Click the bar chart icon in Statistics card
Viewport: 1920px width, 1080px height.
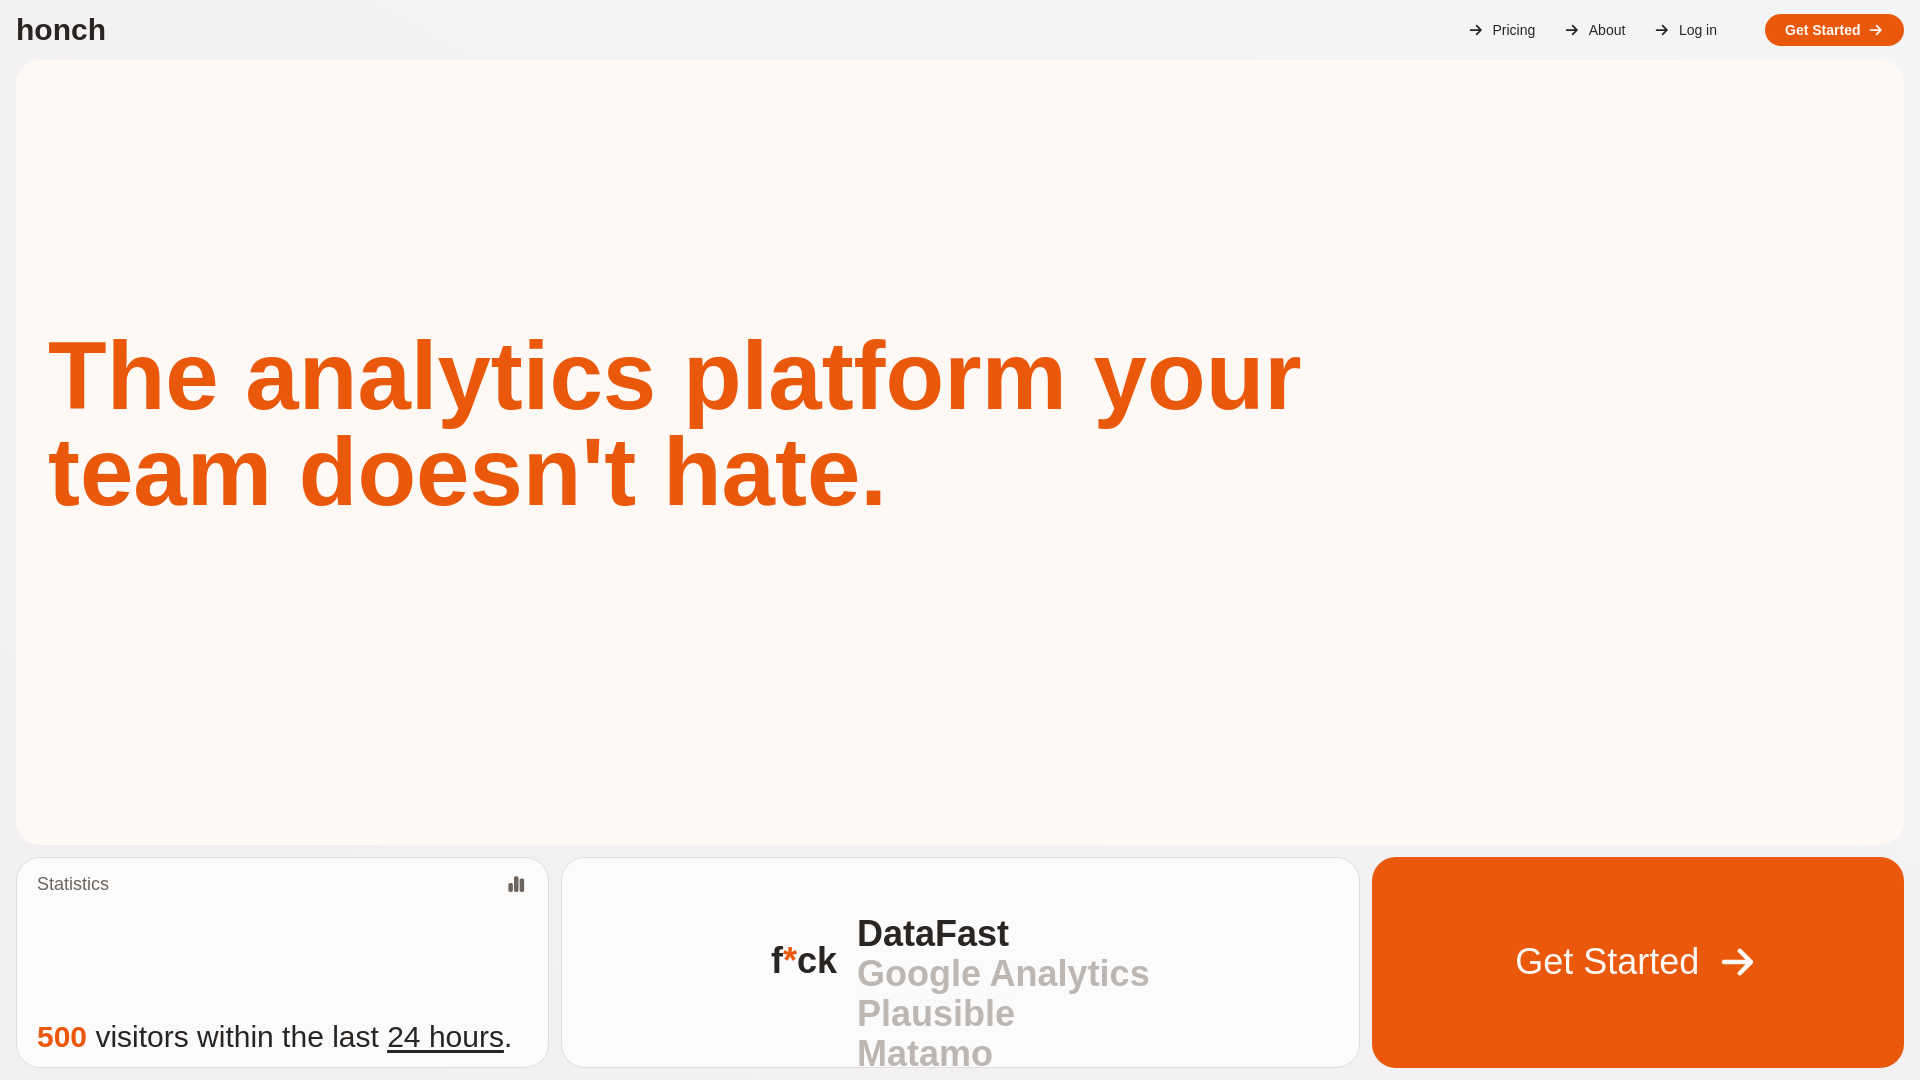(x=516, y=884)
